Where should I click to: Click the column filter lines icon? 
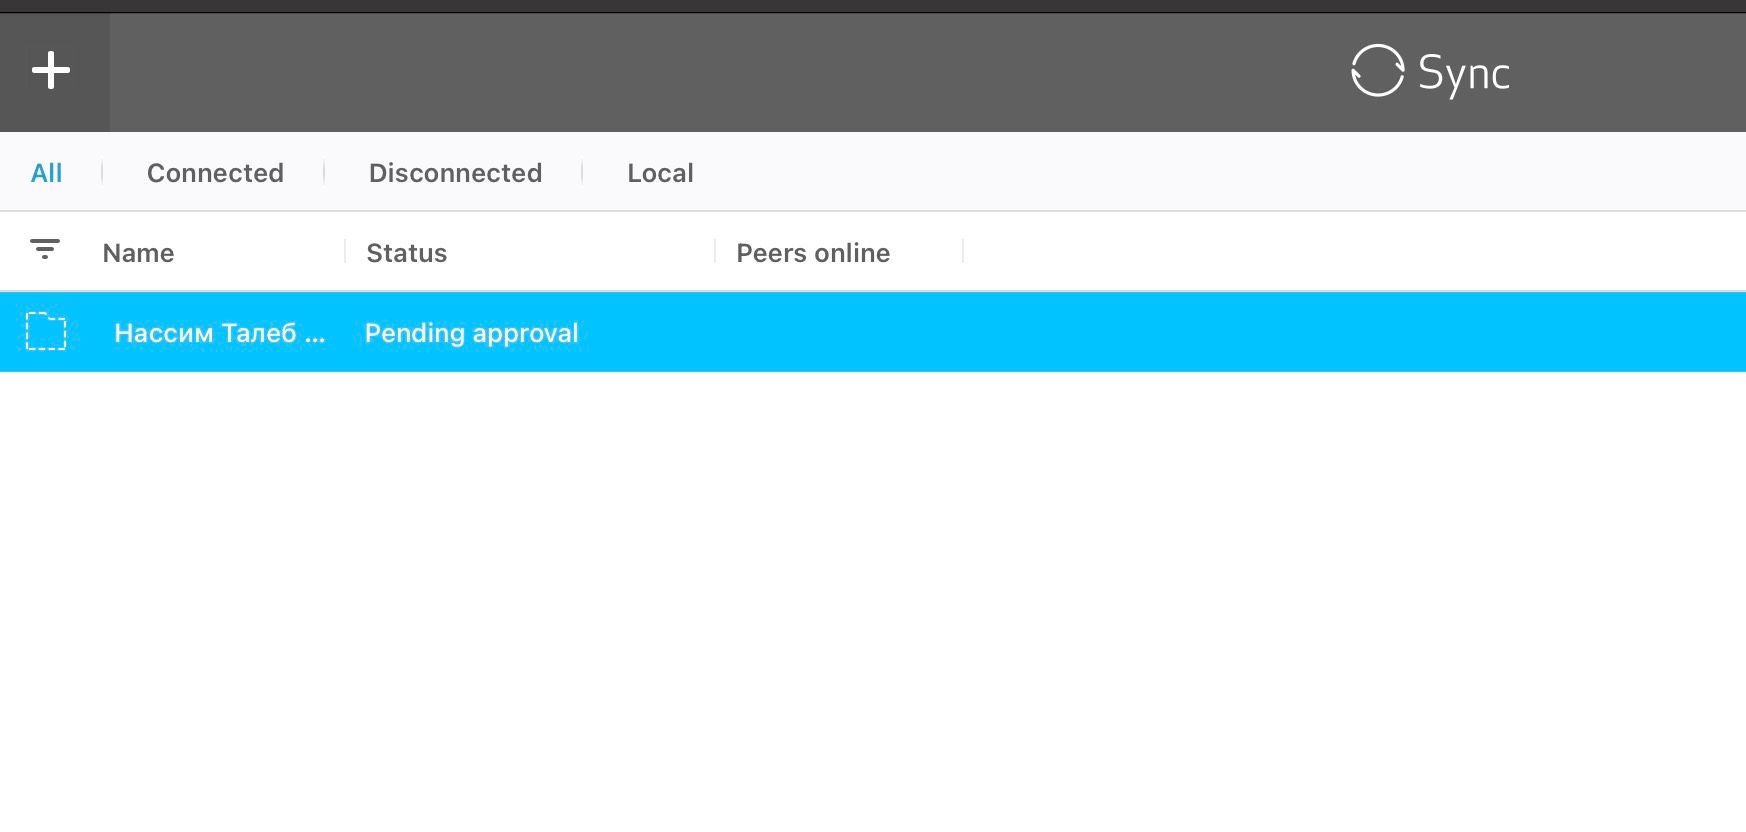(45, 250)
